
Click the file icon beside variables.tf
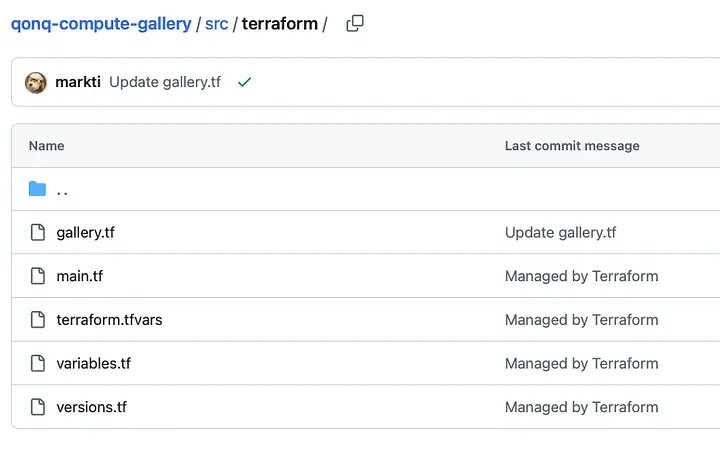coord(38,363)
